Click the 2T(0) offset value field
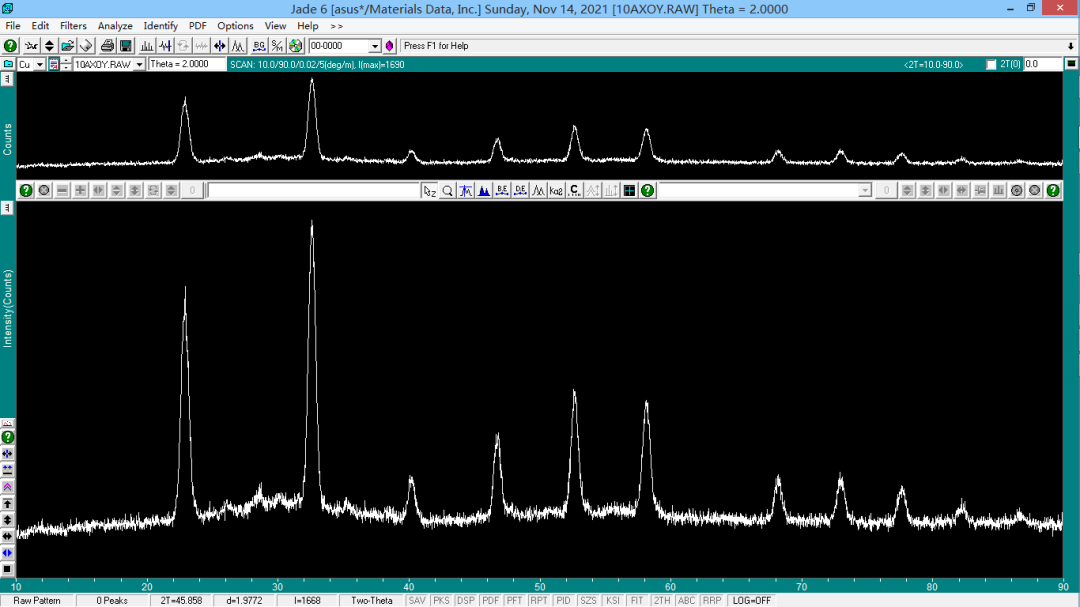This screenshot has width=1080, height=607. click(x=1042, y=64)
